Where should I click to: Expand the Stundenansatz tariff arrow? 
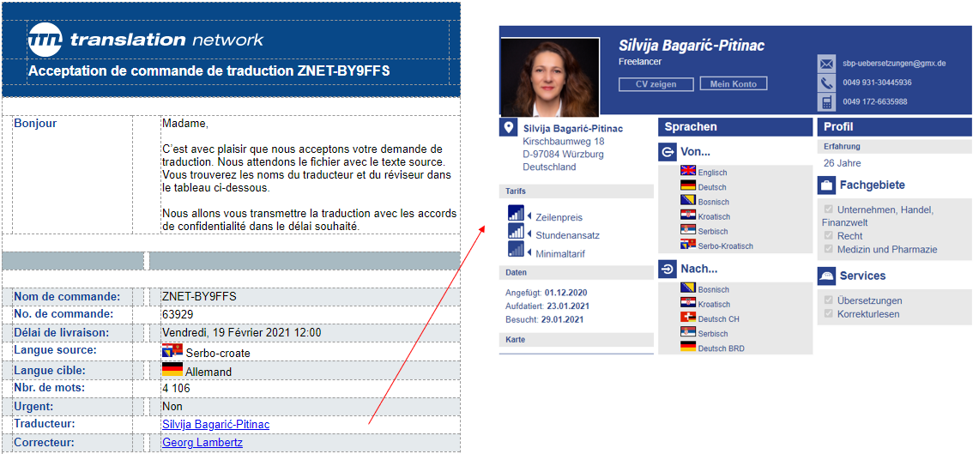tap(529, 234)
